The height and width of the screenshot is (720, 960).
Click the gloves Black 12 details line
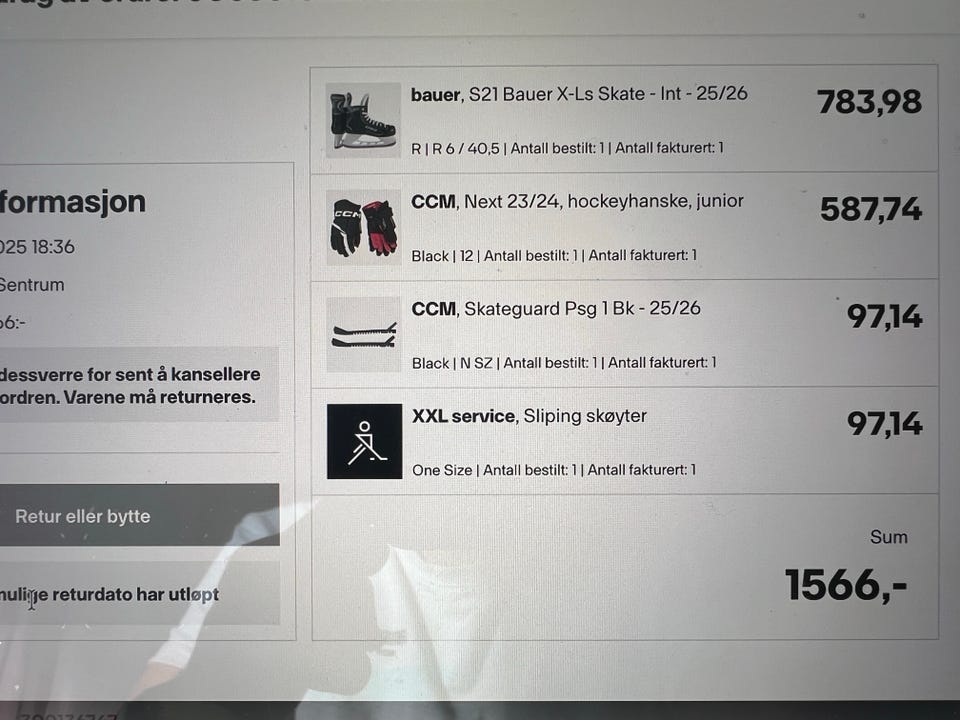pos(554,255)
